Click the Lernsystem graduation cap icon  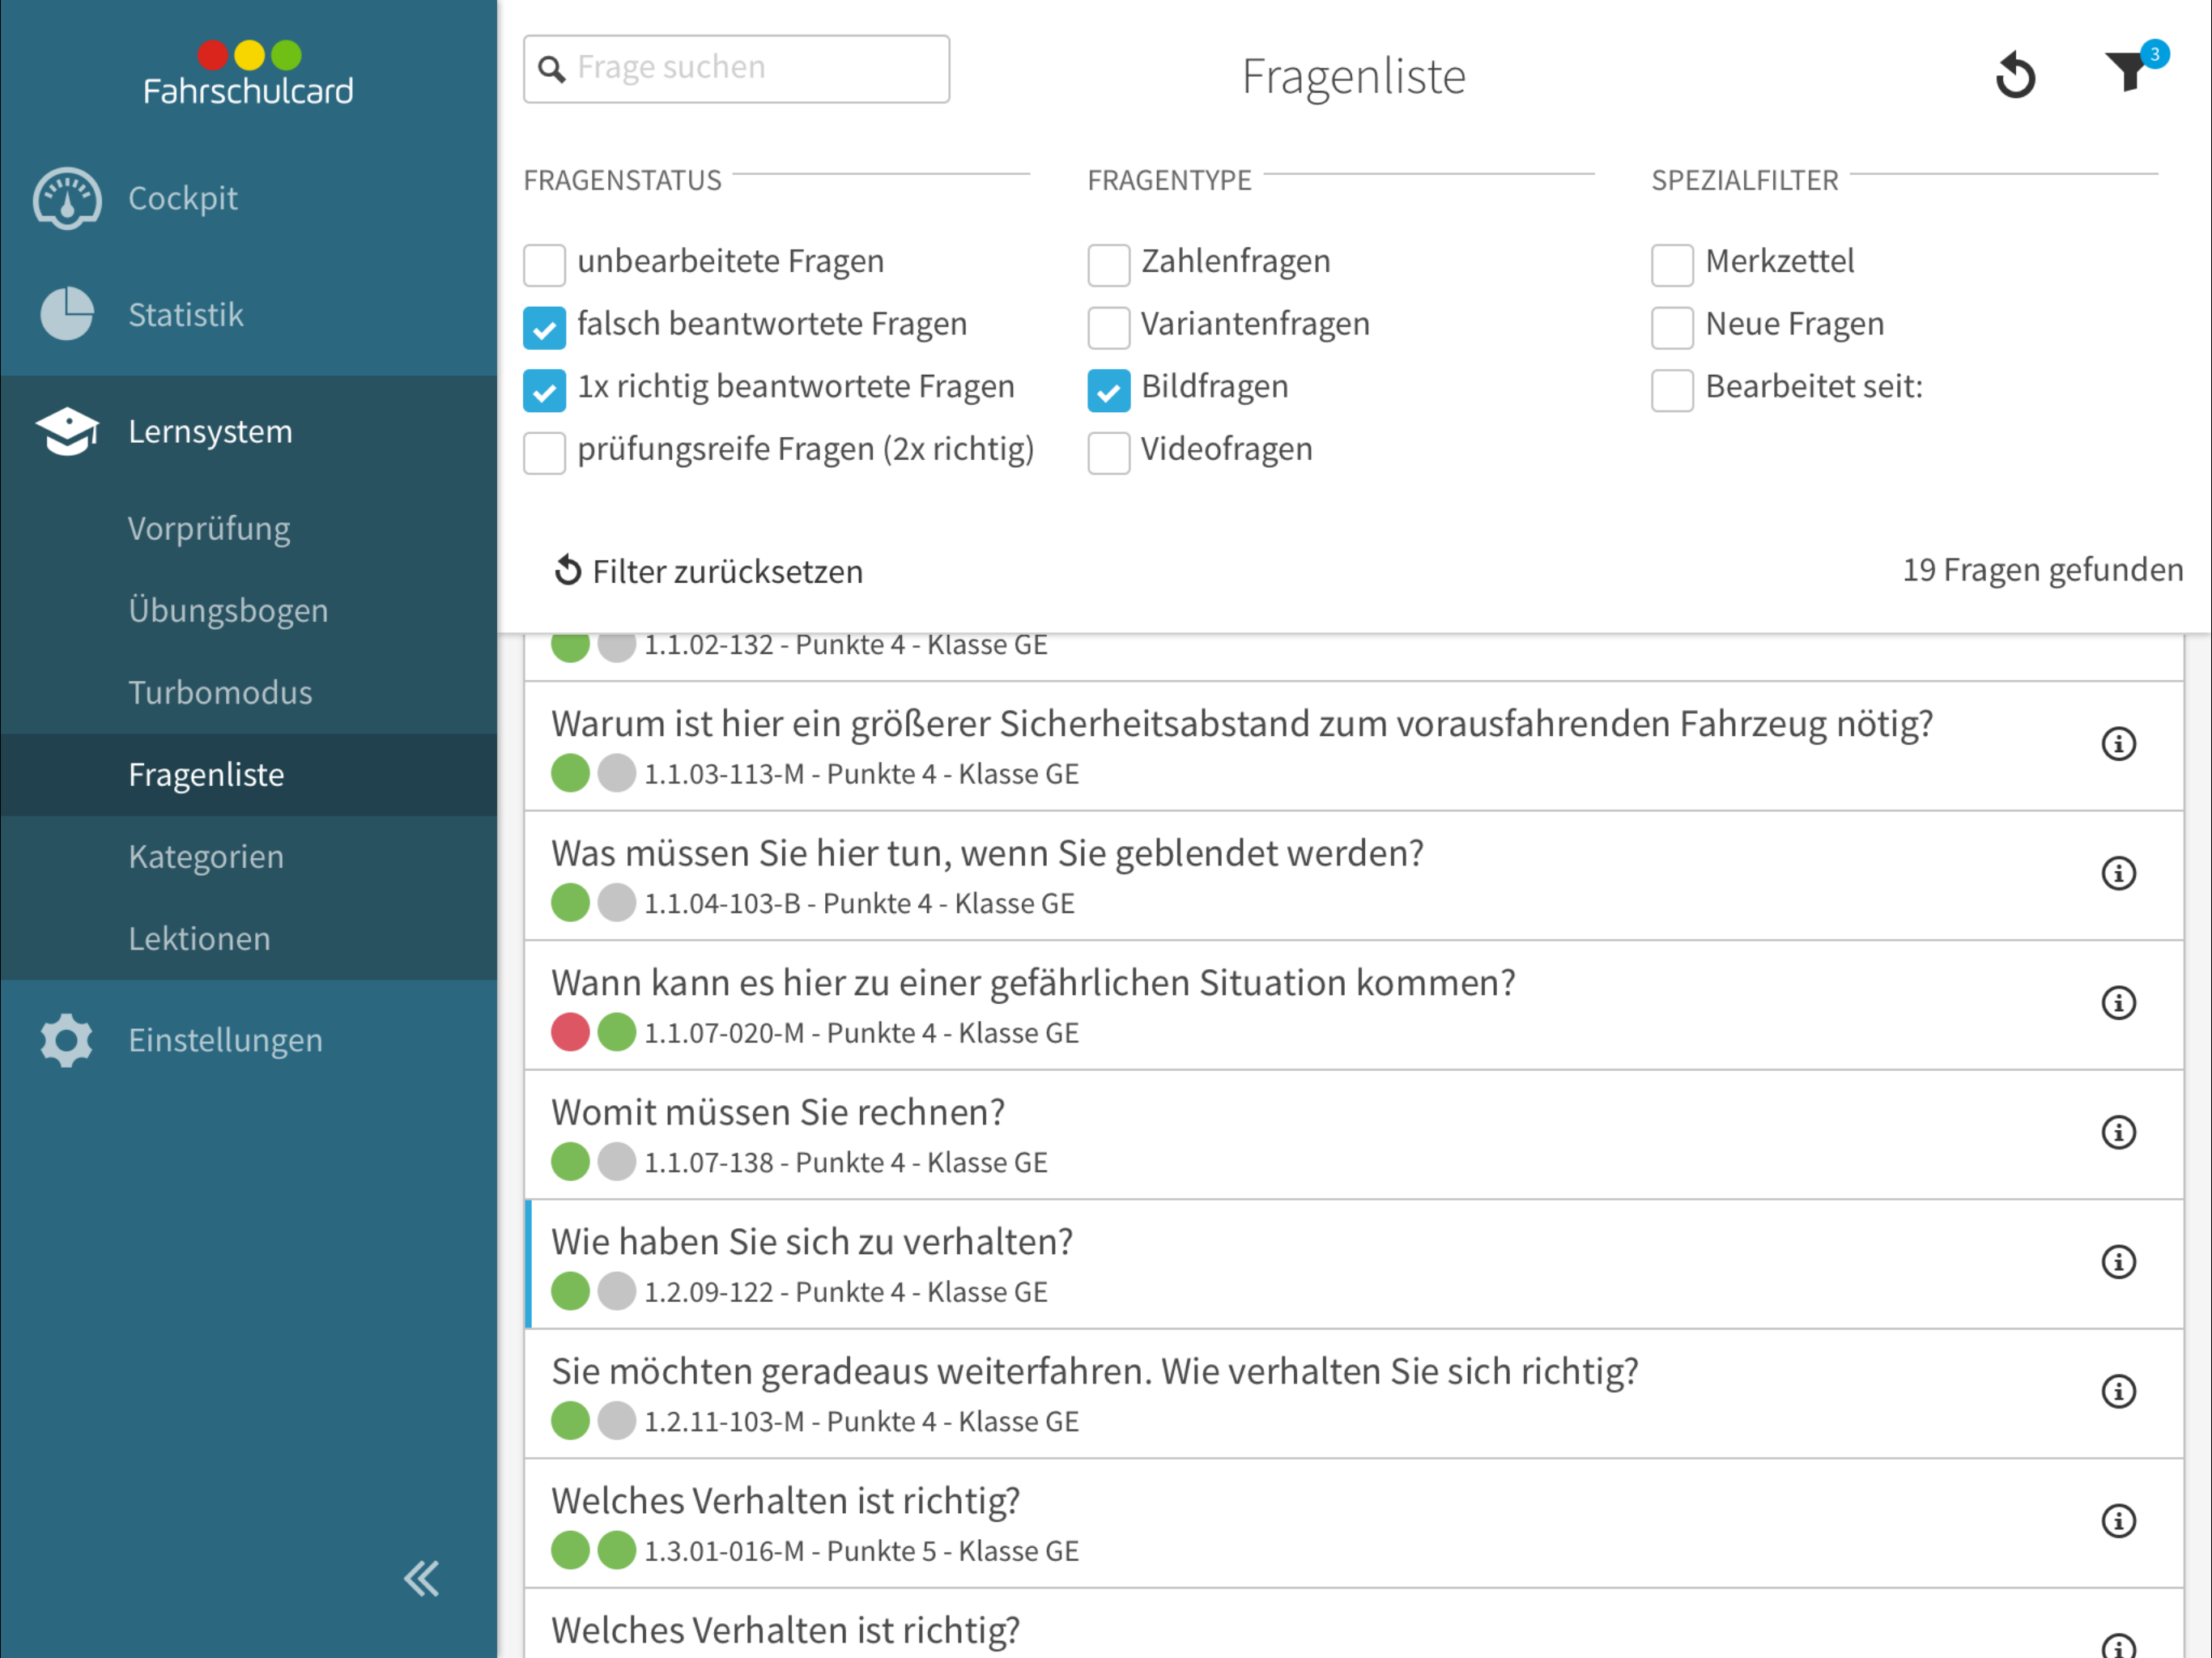[x=67, y=432]
